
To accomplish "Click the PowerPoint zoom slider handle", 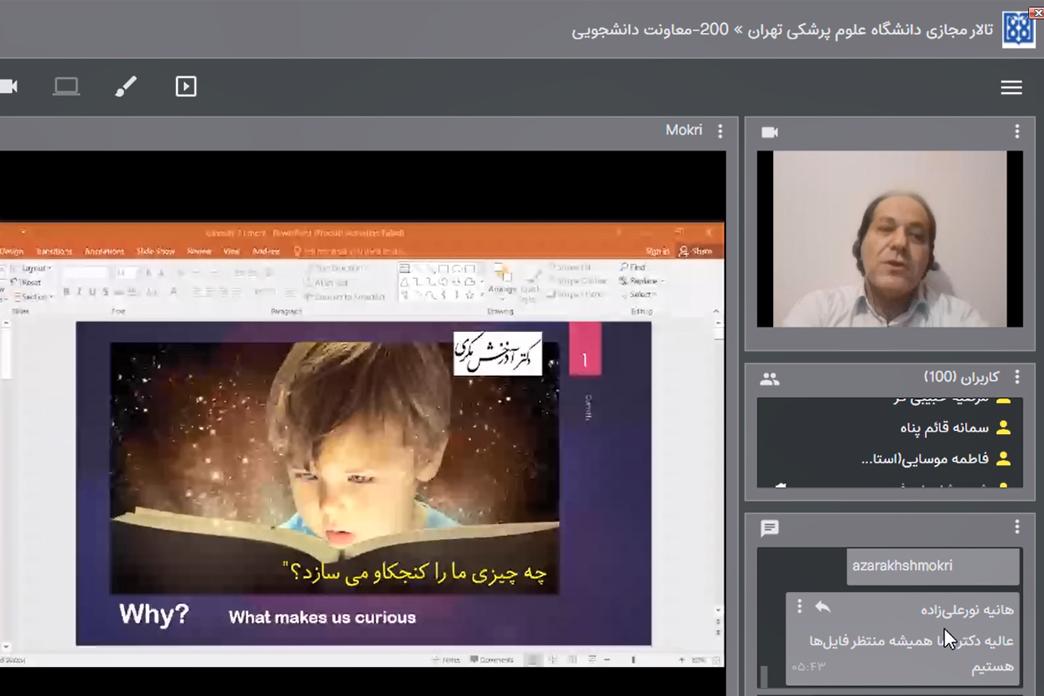I will (633, 660).
